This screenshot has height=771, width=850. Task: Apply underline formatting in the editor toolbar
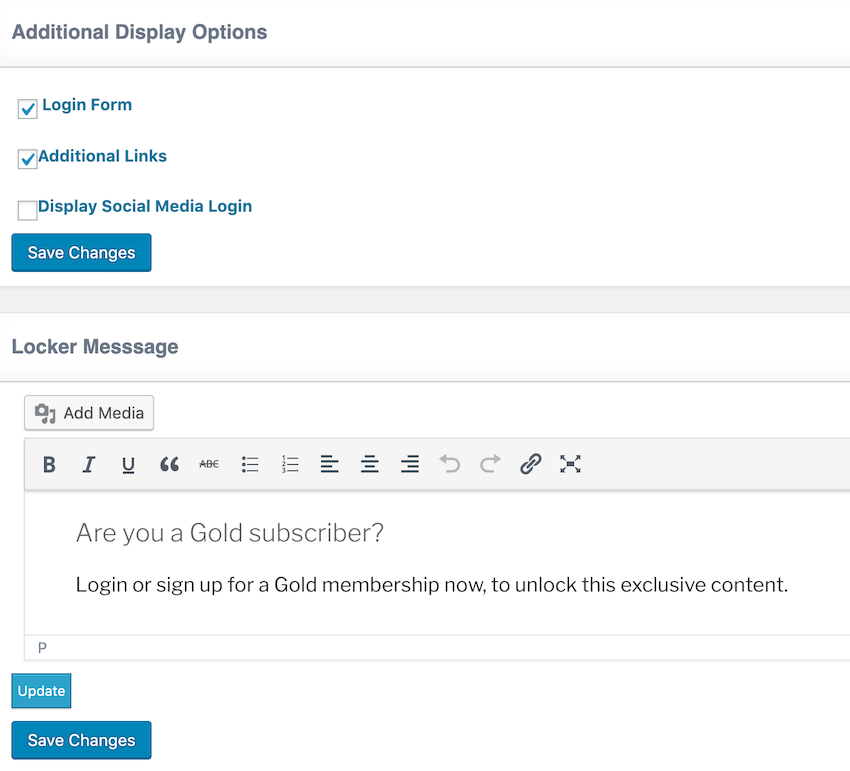(128, 465)
